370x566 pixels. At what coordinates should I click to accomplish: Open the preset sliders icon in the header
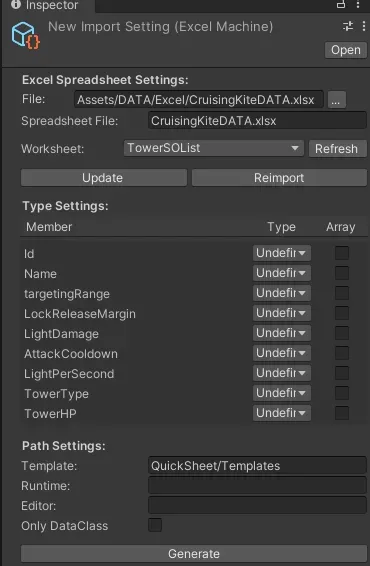coord(348,26)
